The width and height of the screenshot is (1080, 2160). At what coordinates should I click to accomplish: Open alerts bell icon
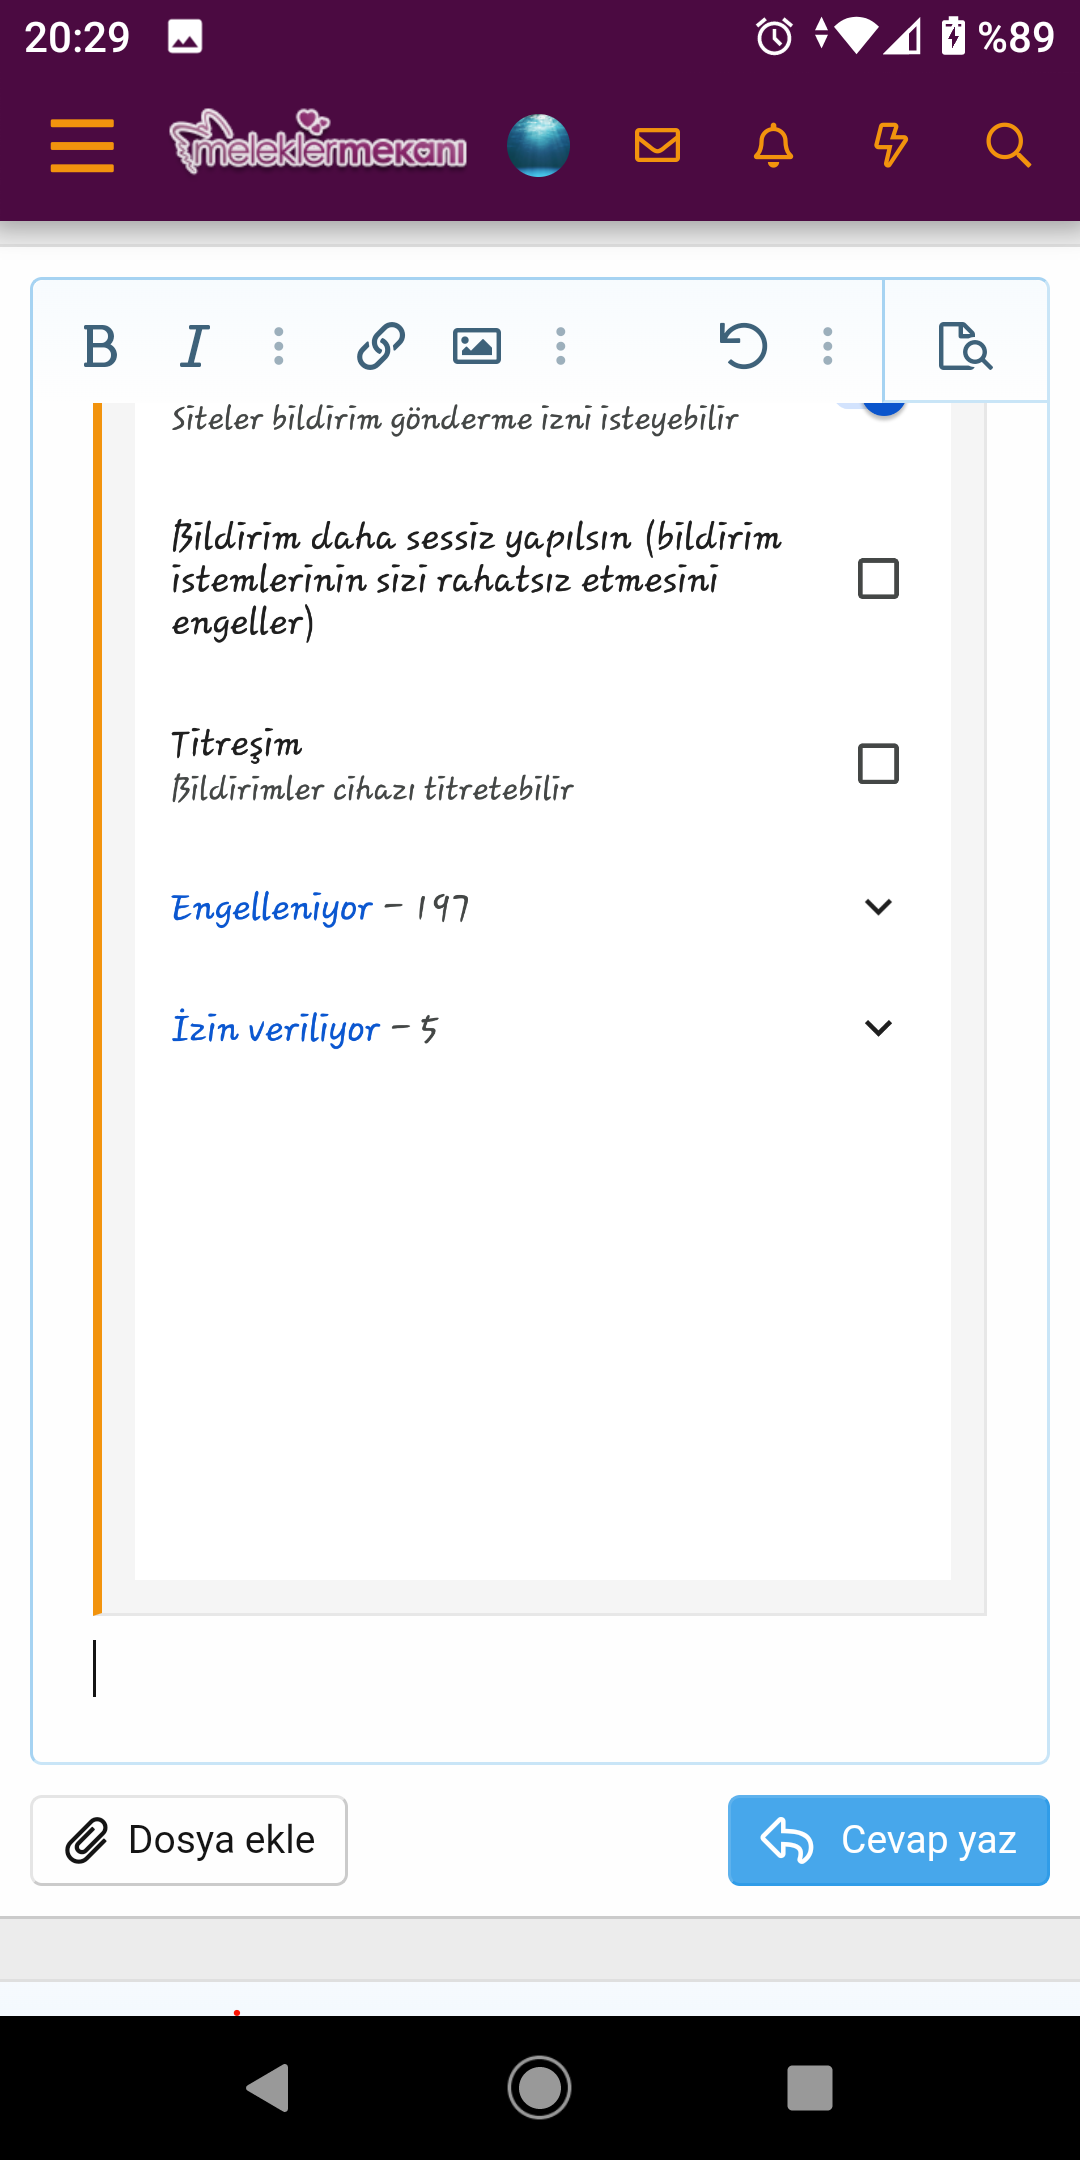tap(773, 146)
